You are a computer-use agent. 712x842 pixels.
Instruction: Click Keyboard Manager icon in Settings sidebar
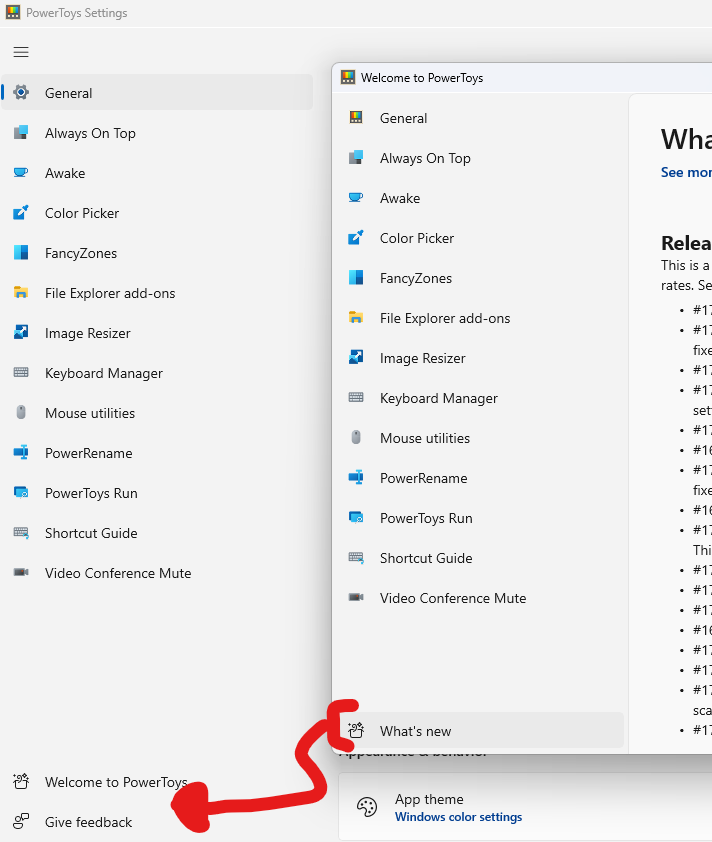click(x=21, y=373)
